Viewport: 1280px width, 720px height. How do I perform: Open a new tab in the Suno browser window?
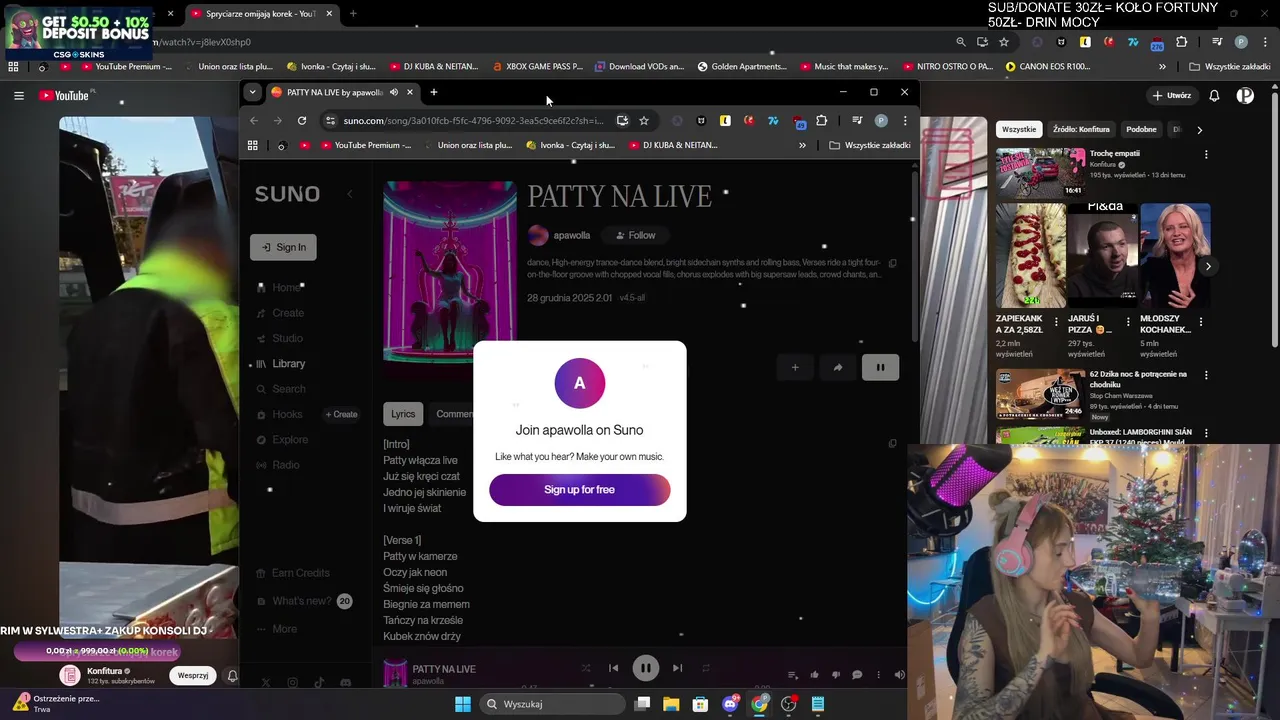433,92
